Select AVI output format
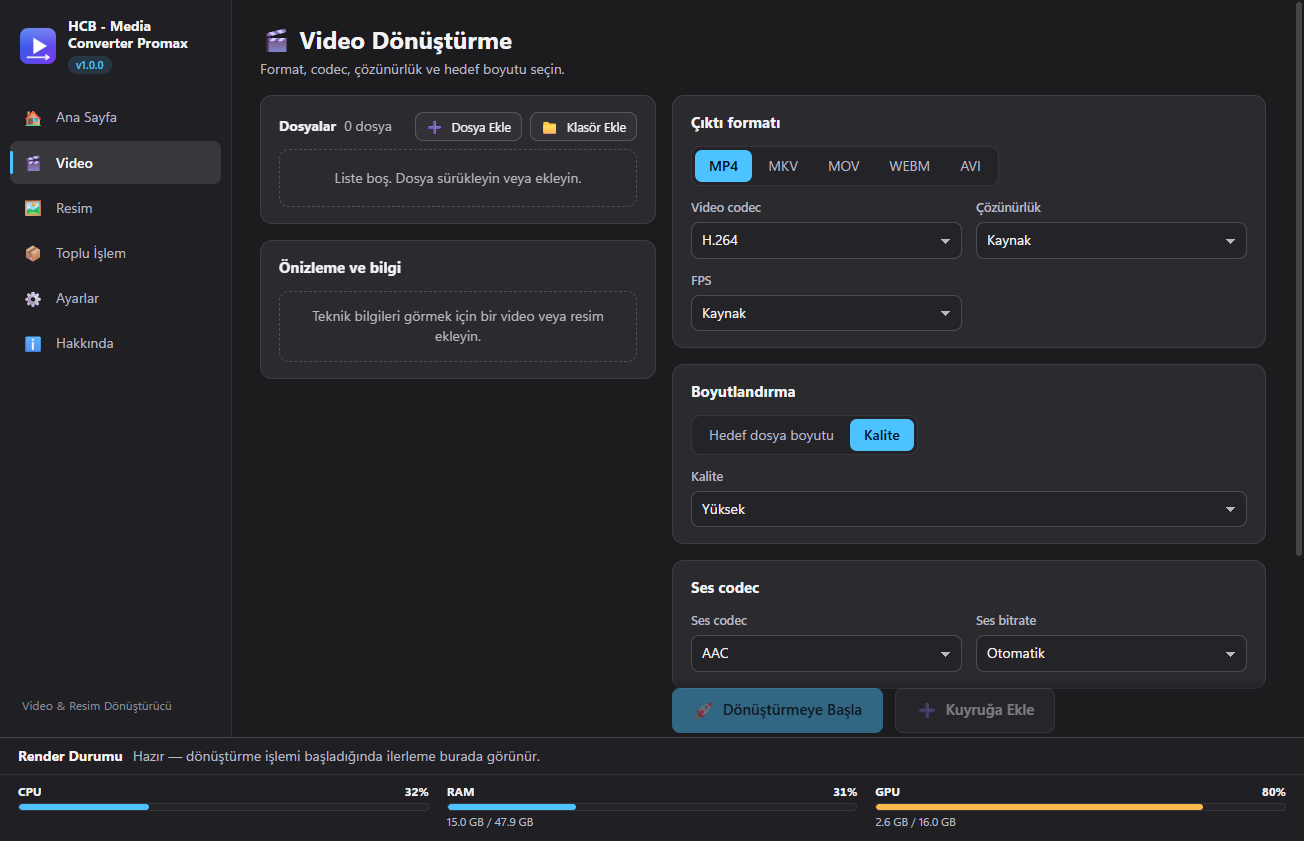This screenshot has height=841, width=1304. point(970,166)
